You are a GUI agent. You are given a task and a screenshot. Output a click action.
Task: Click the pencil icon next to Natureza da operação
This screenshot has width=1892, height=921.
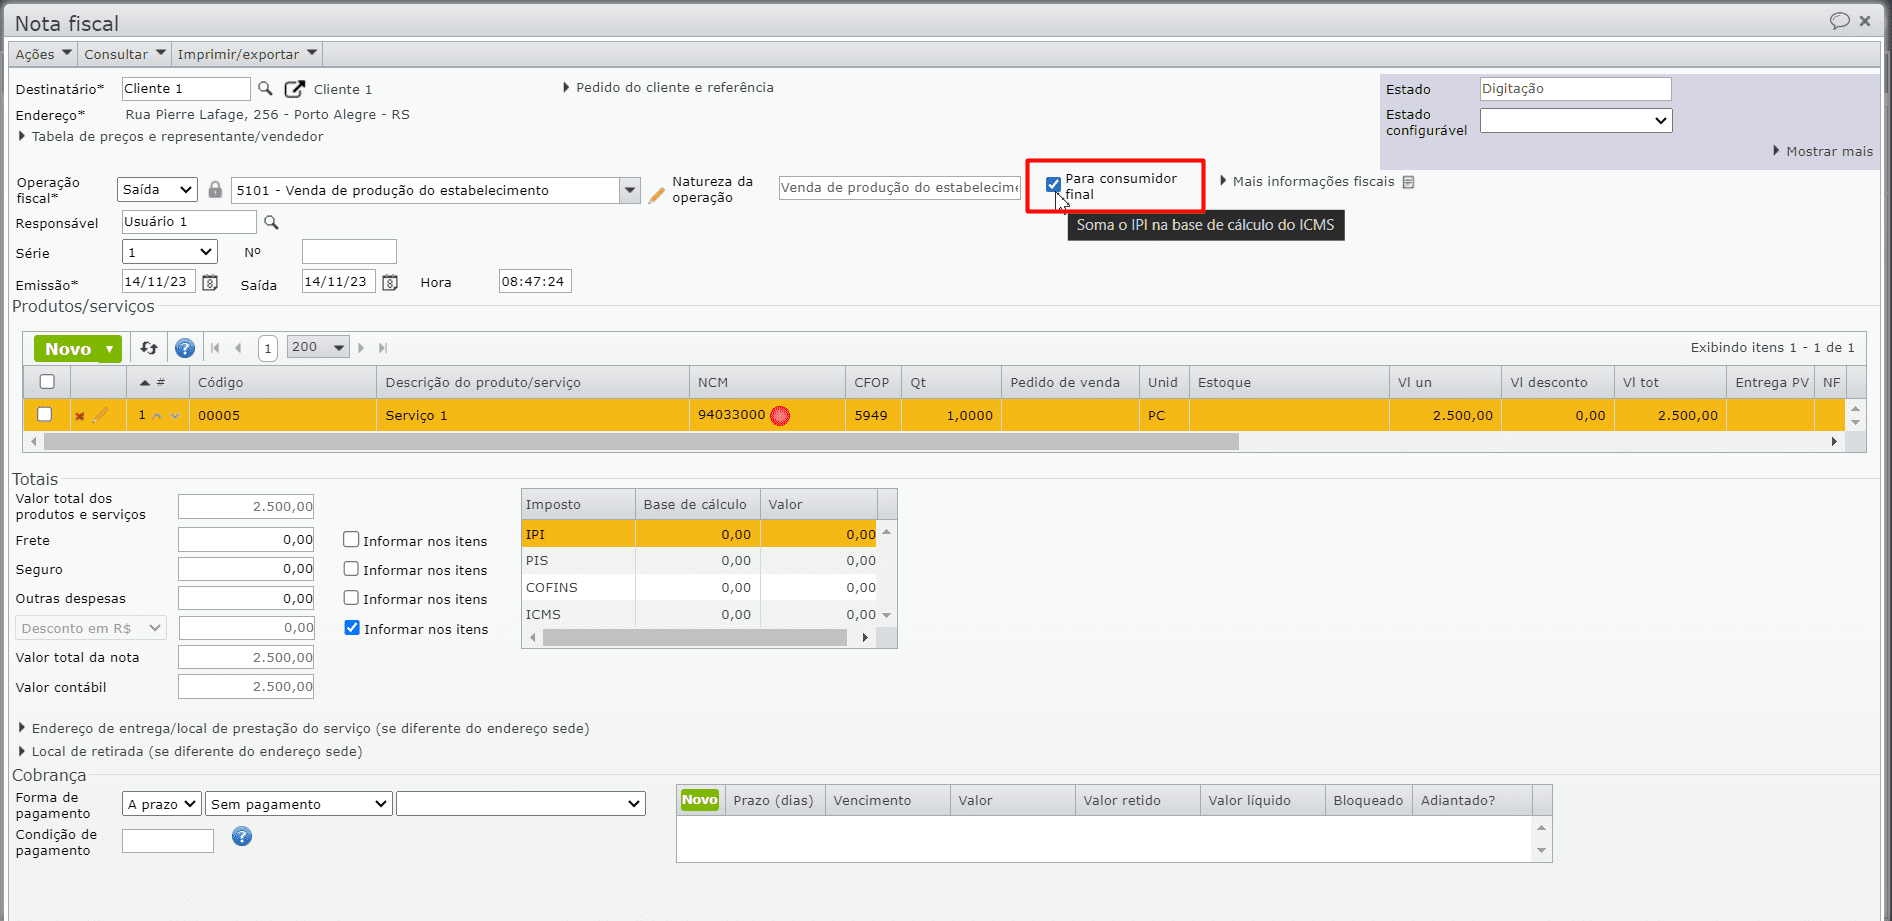pyautogui.click(x=656, y=195)
